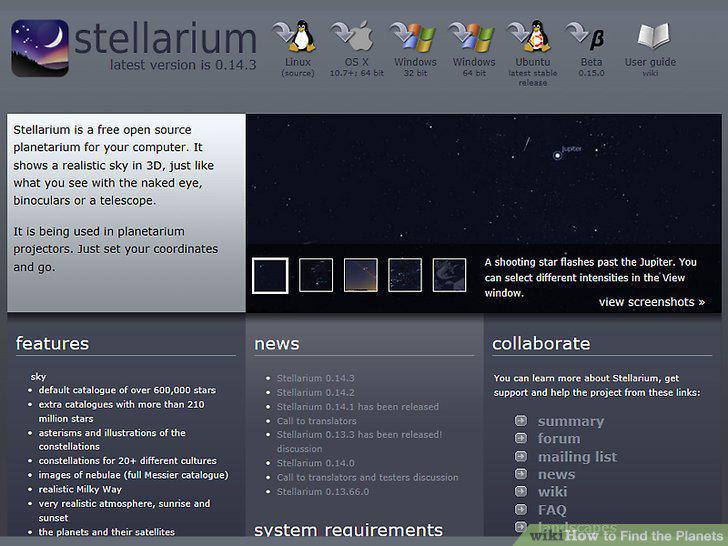Click the collaborate section heading
This screenshot has width=728, height=546.
[x=541, y=344]
